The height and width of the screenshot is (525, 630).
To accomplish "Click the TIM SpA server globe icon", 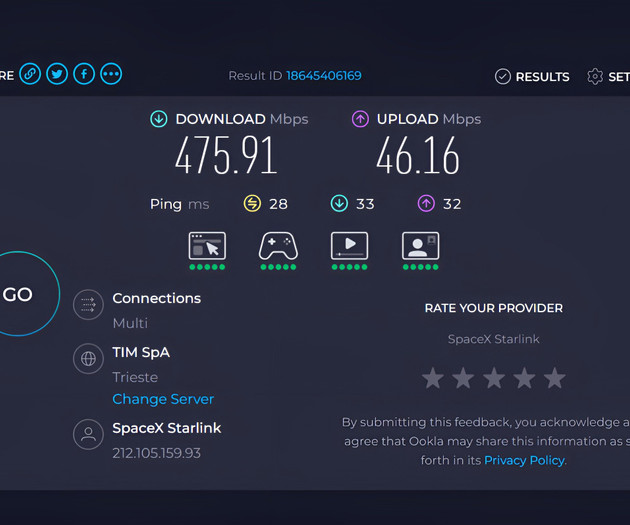I will (88, 359).
